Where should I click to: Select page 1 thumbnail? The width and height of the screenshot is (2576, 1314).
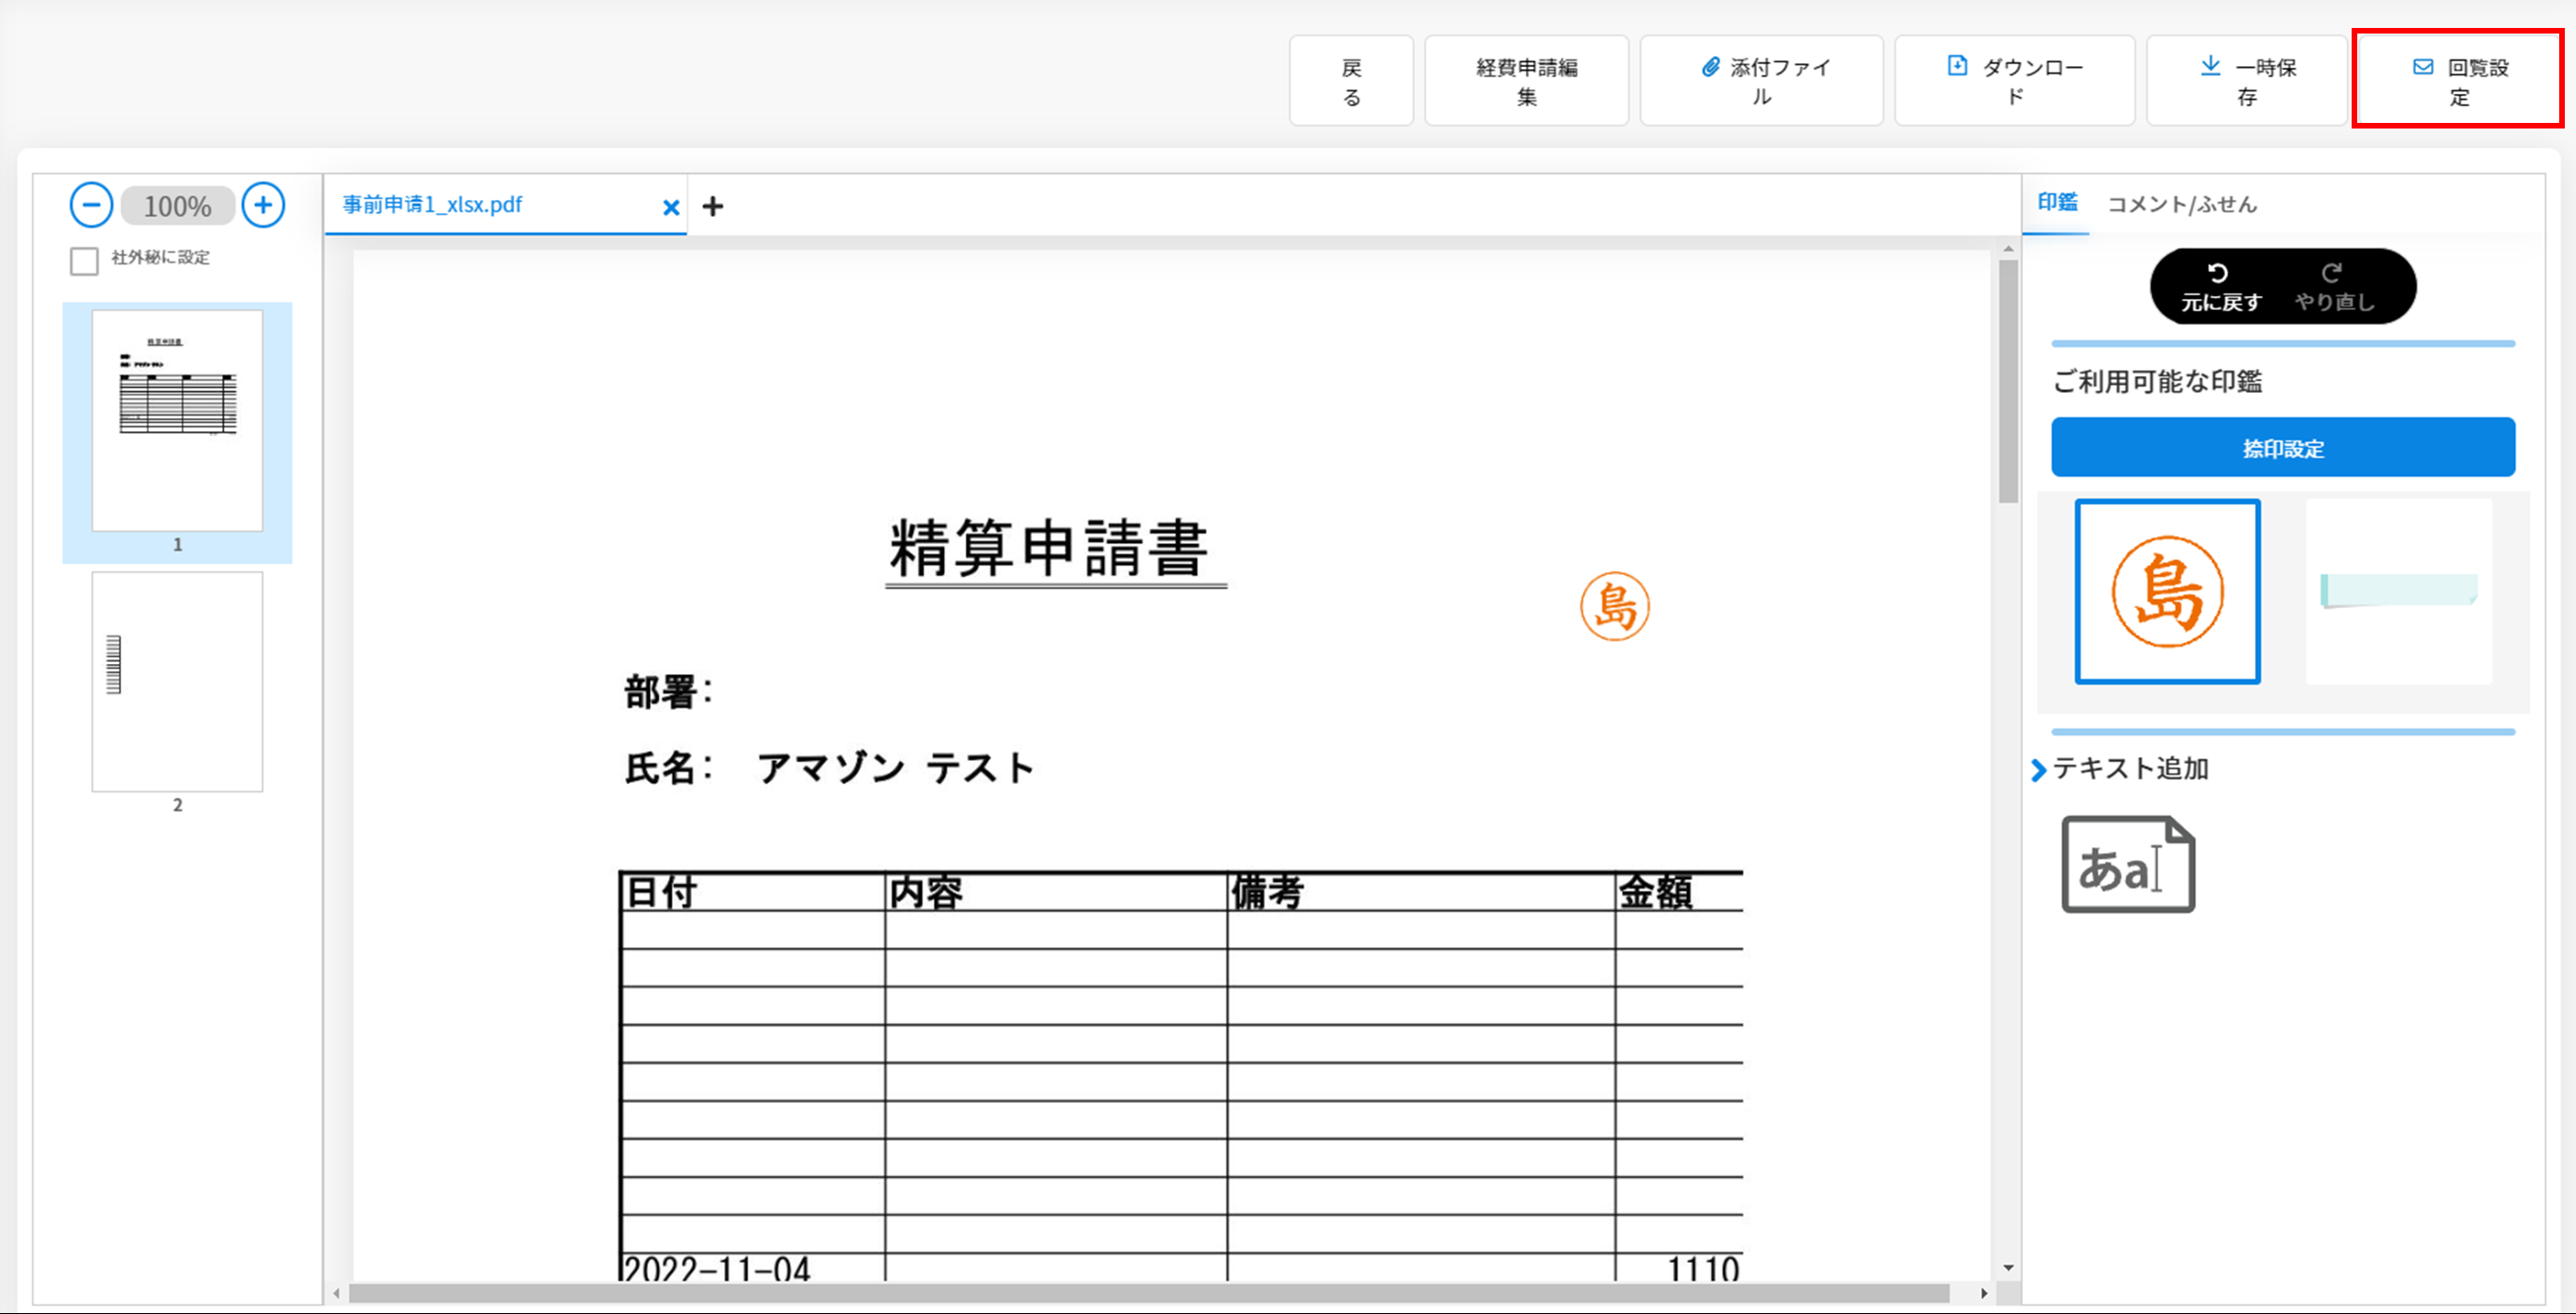click(x=177, y=420)
